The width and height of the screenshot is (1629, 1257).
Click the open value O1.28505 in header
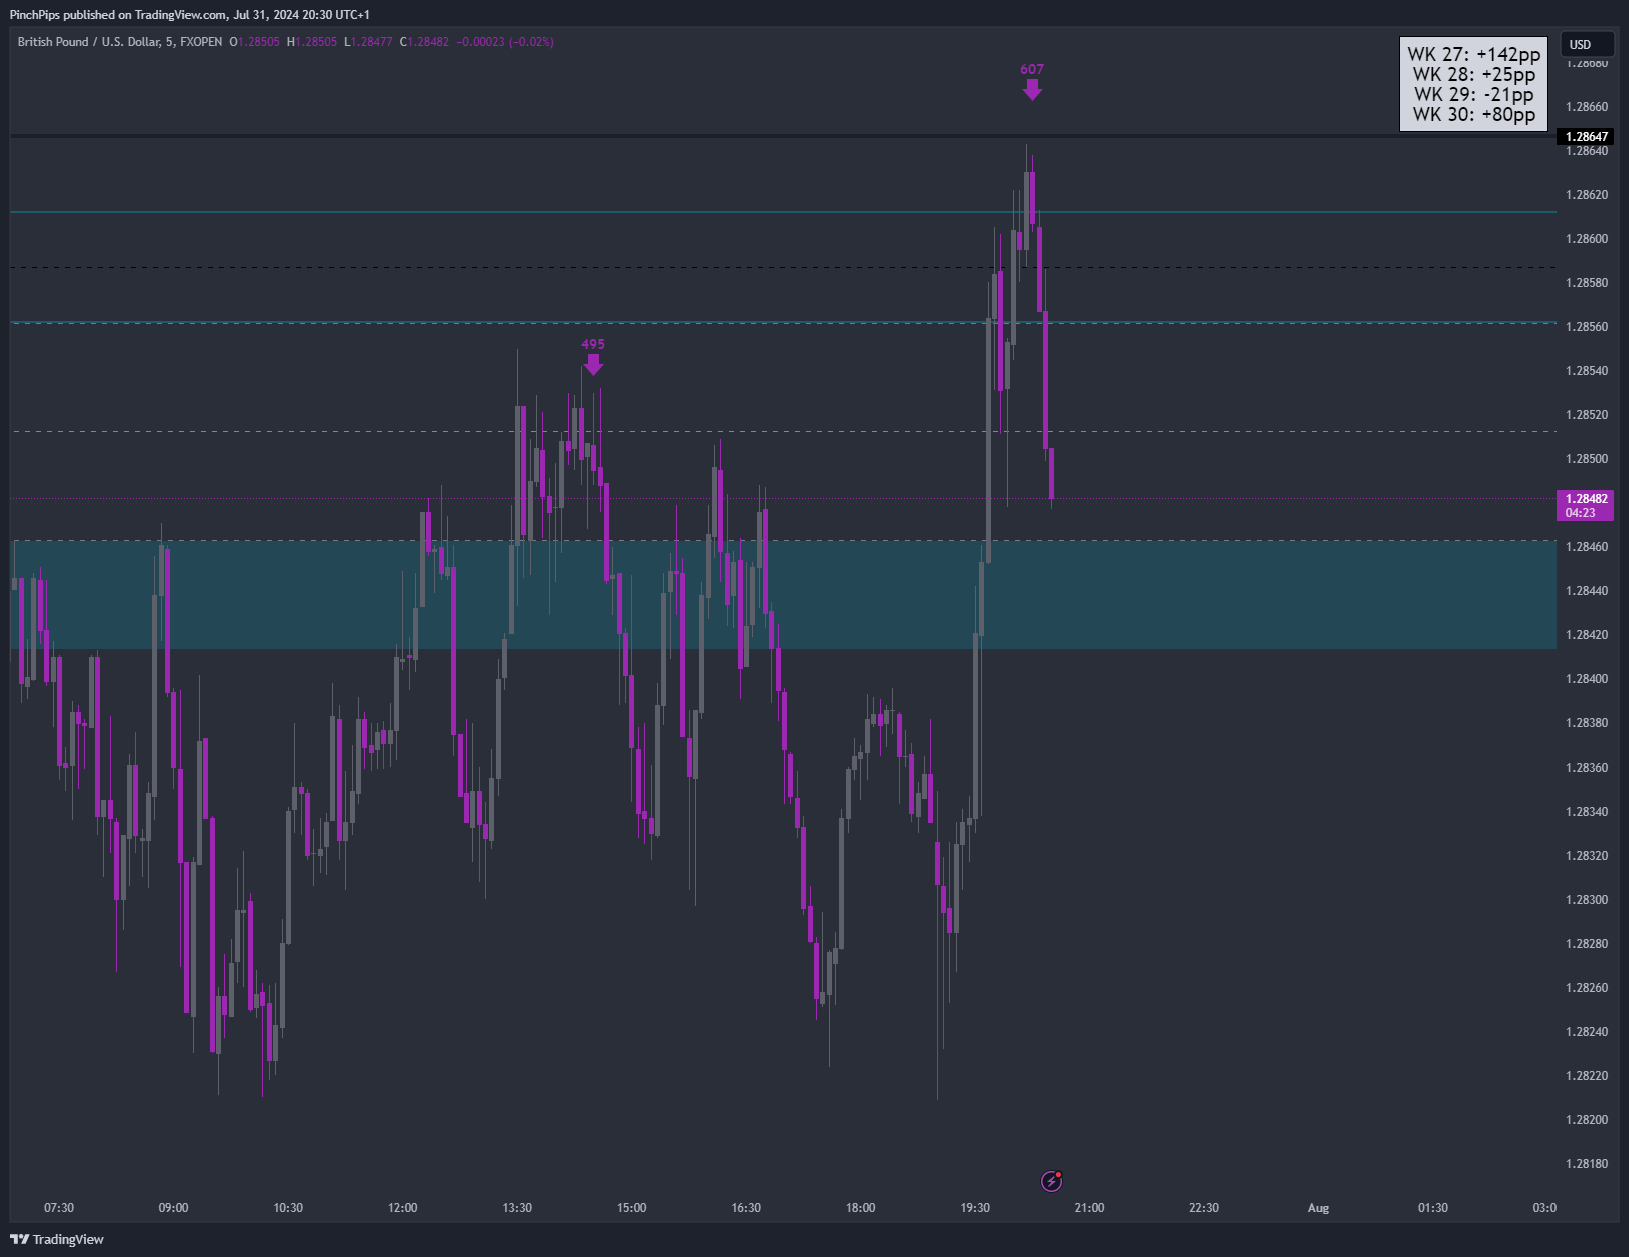click(255, 42)
